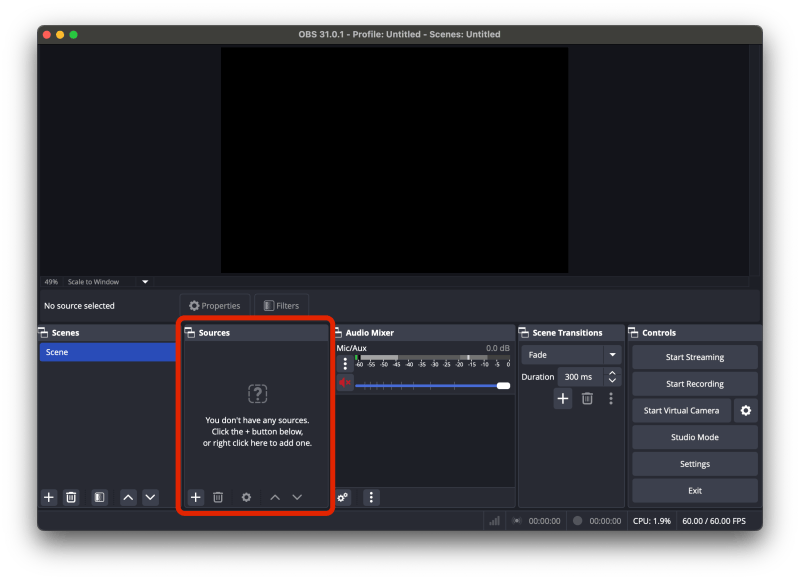The width and height of the screenshot is (800, 580).
Task: Click the Scenes dock panel icon
Action: tap(44, 333)
